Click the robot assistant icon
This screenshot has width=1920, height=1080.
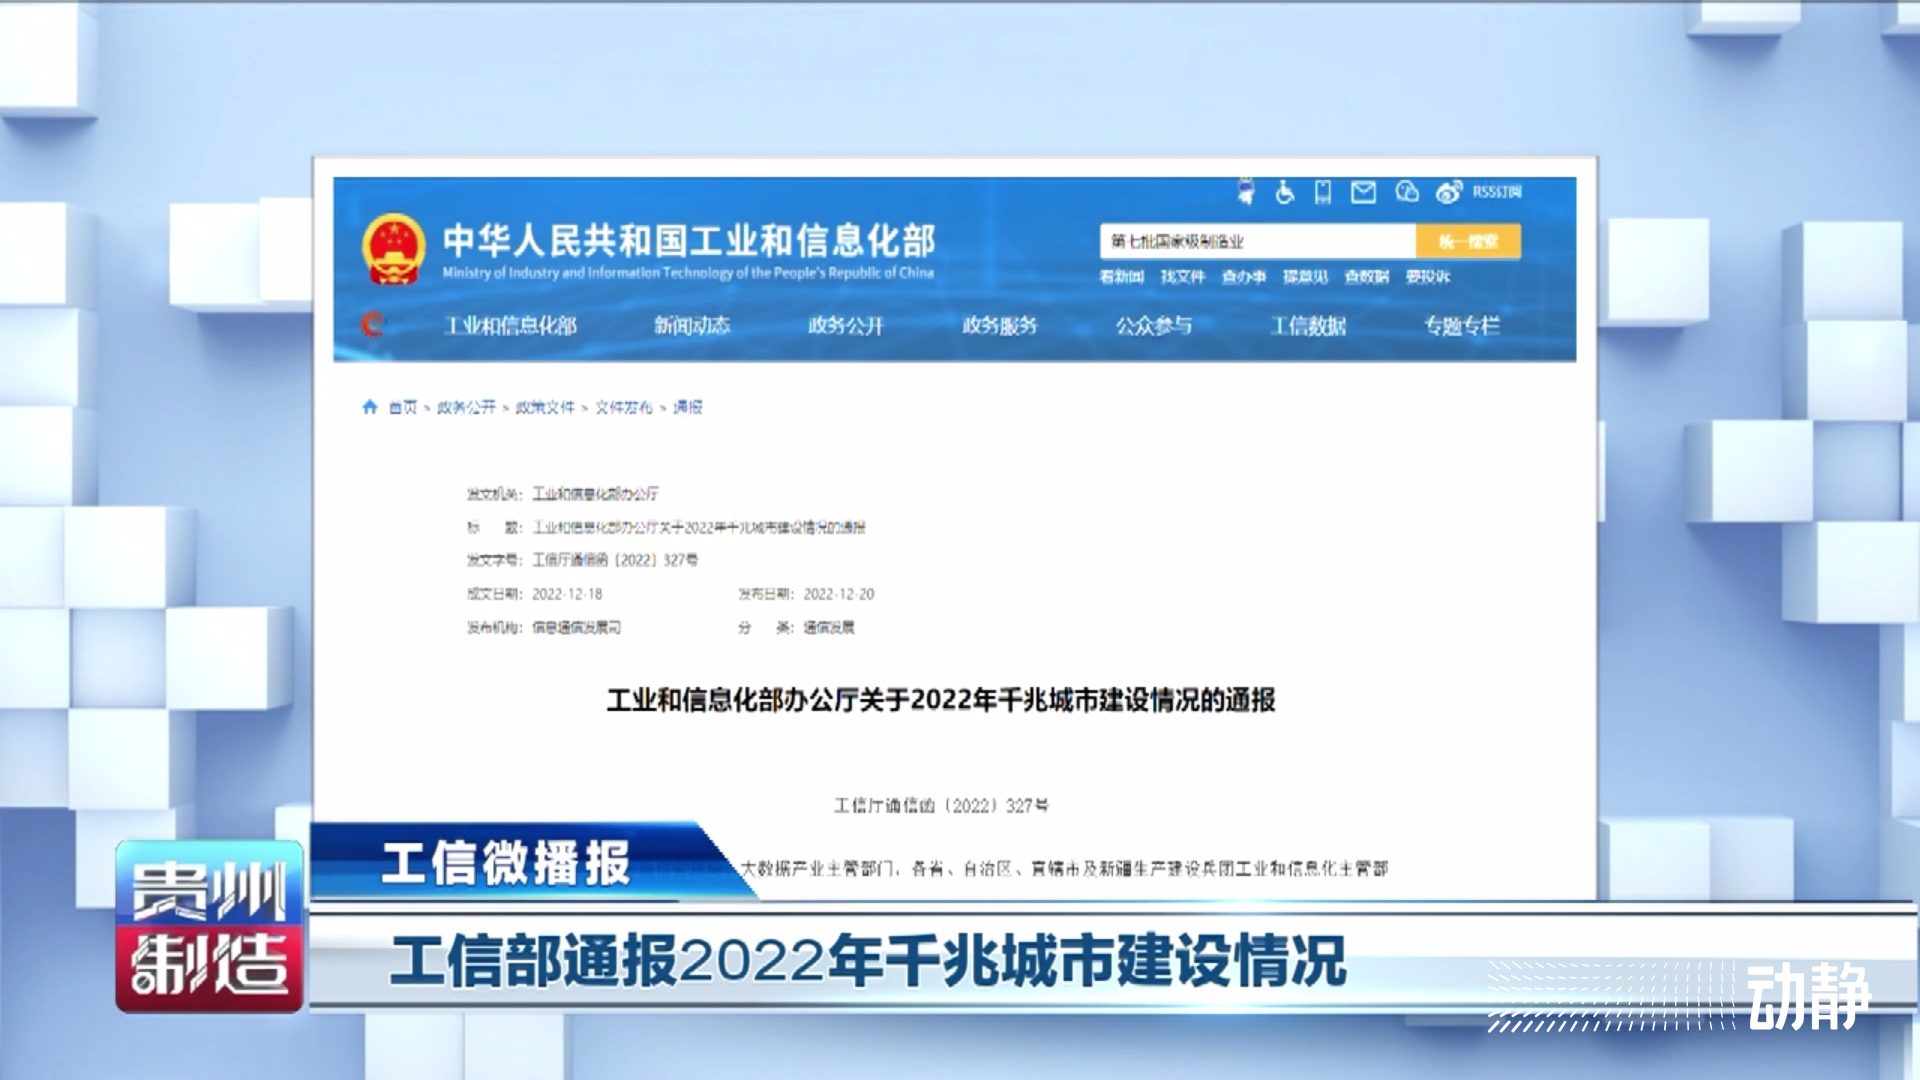click(x=1246, y=191)
